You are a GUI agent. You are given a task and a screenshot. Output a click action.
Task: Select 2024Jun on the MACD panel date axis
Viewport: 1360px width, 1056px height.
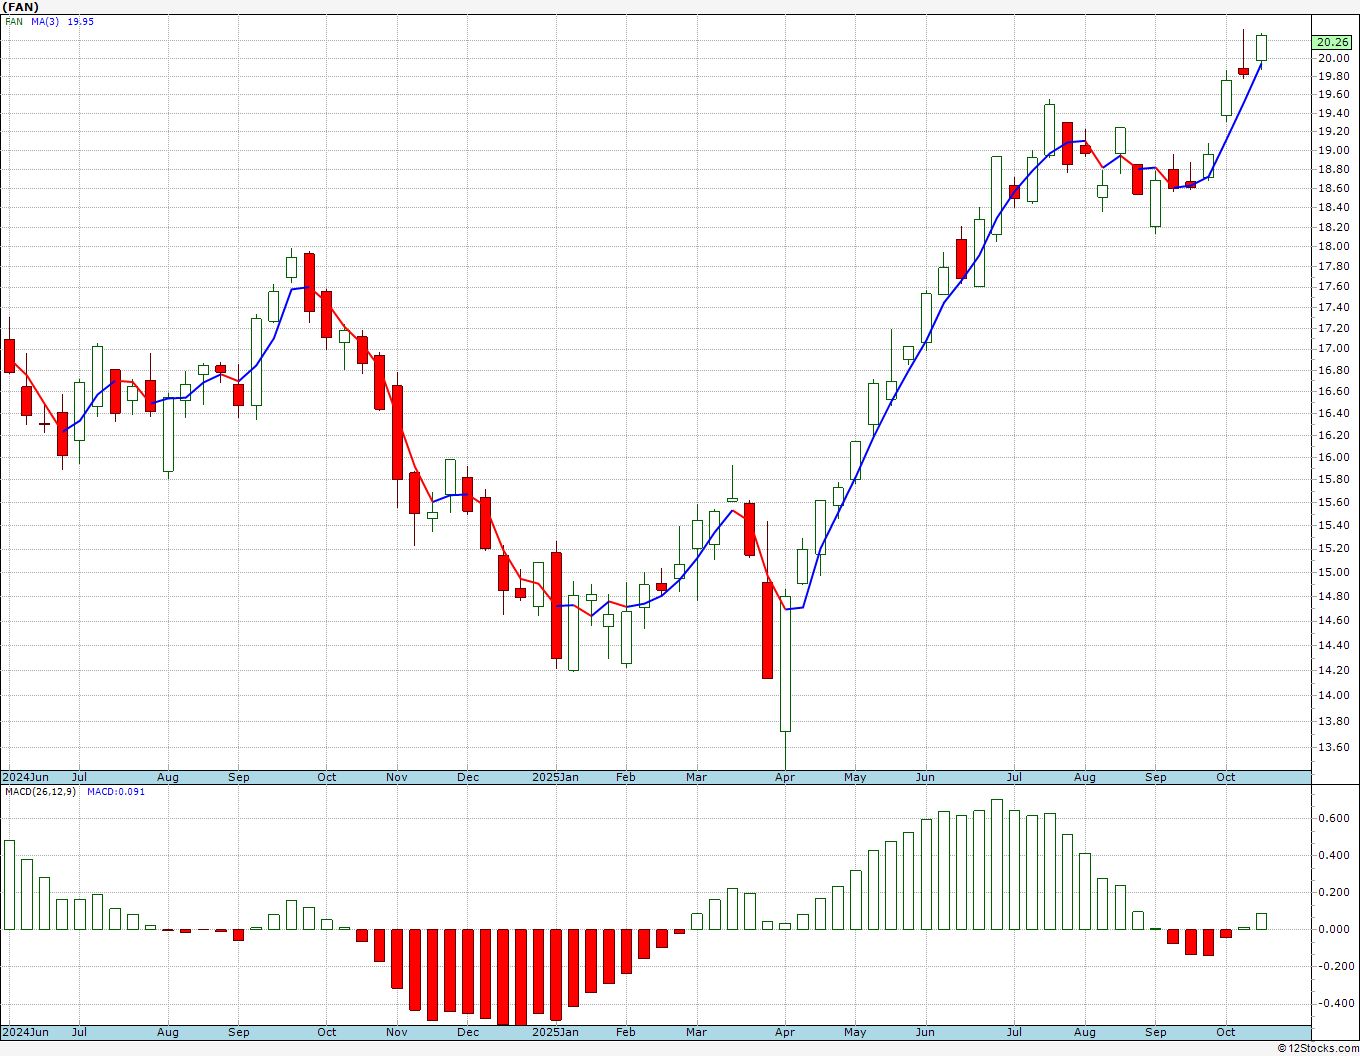coord(25,1032)
